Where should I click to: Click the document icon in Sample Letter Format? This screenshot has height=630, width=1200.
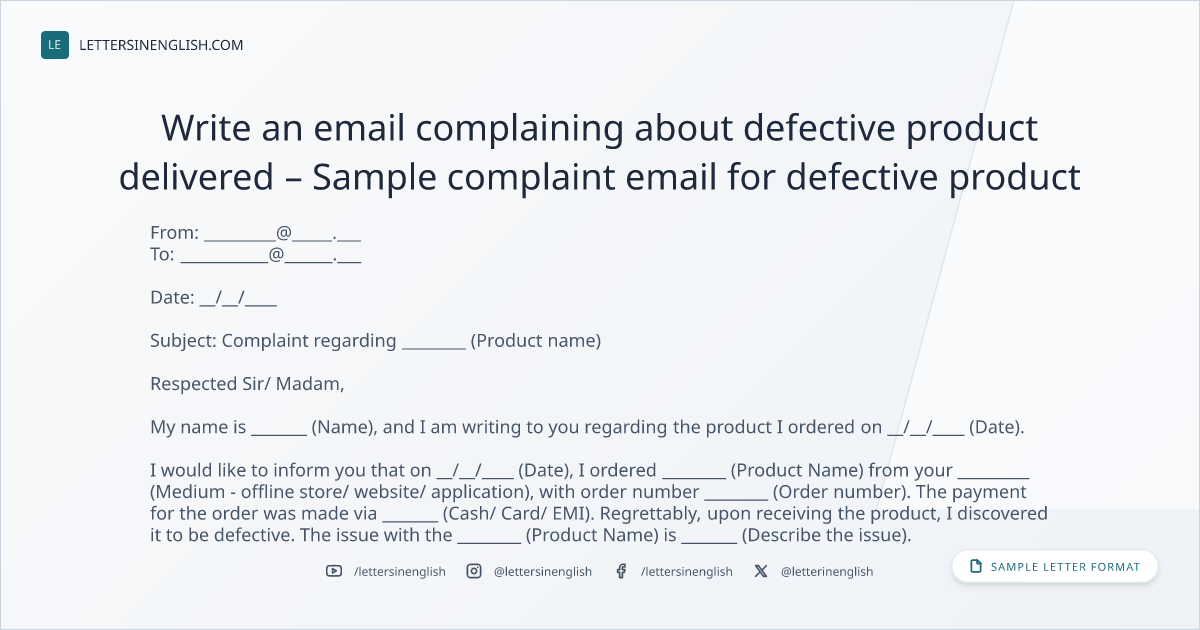(x=976, y=567)
